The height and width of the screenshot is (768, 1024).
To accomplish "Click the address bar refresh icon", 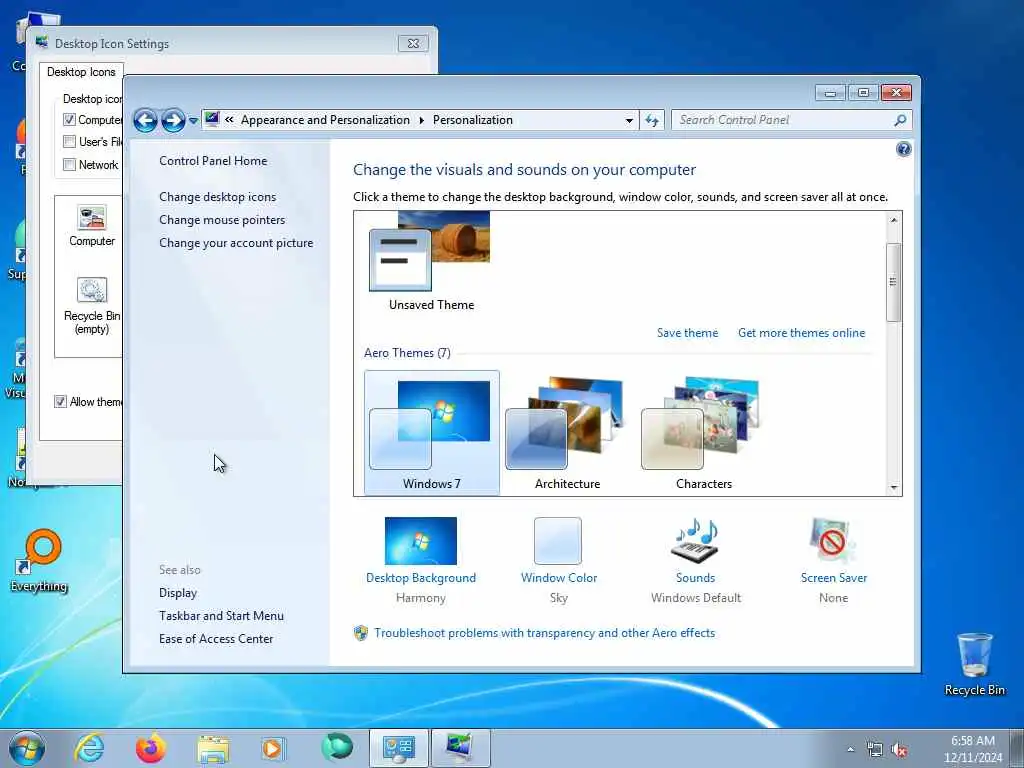I will (x=652, y=120).
